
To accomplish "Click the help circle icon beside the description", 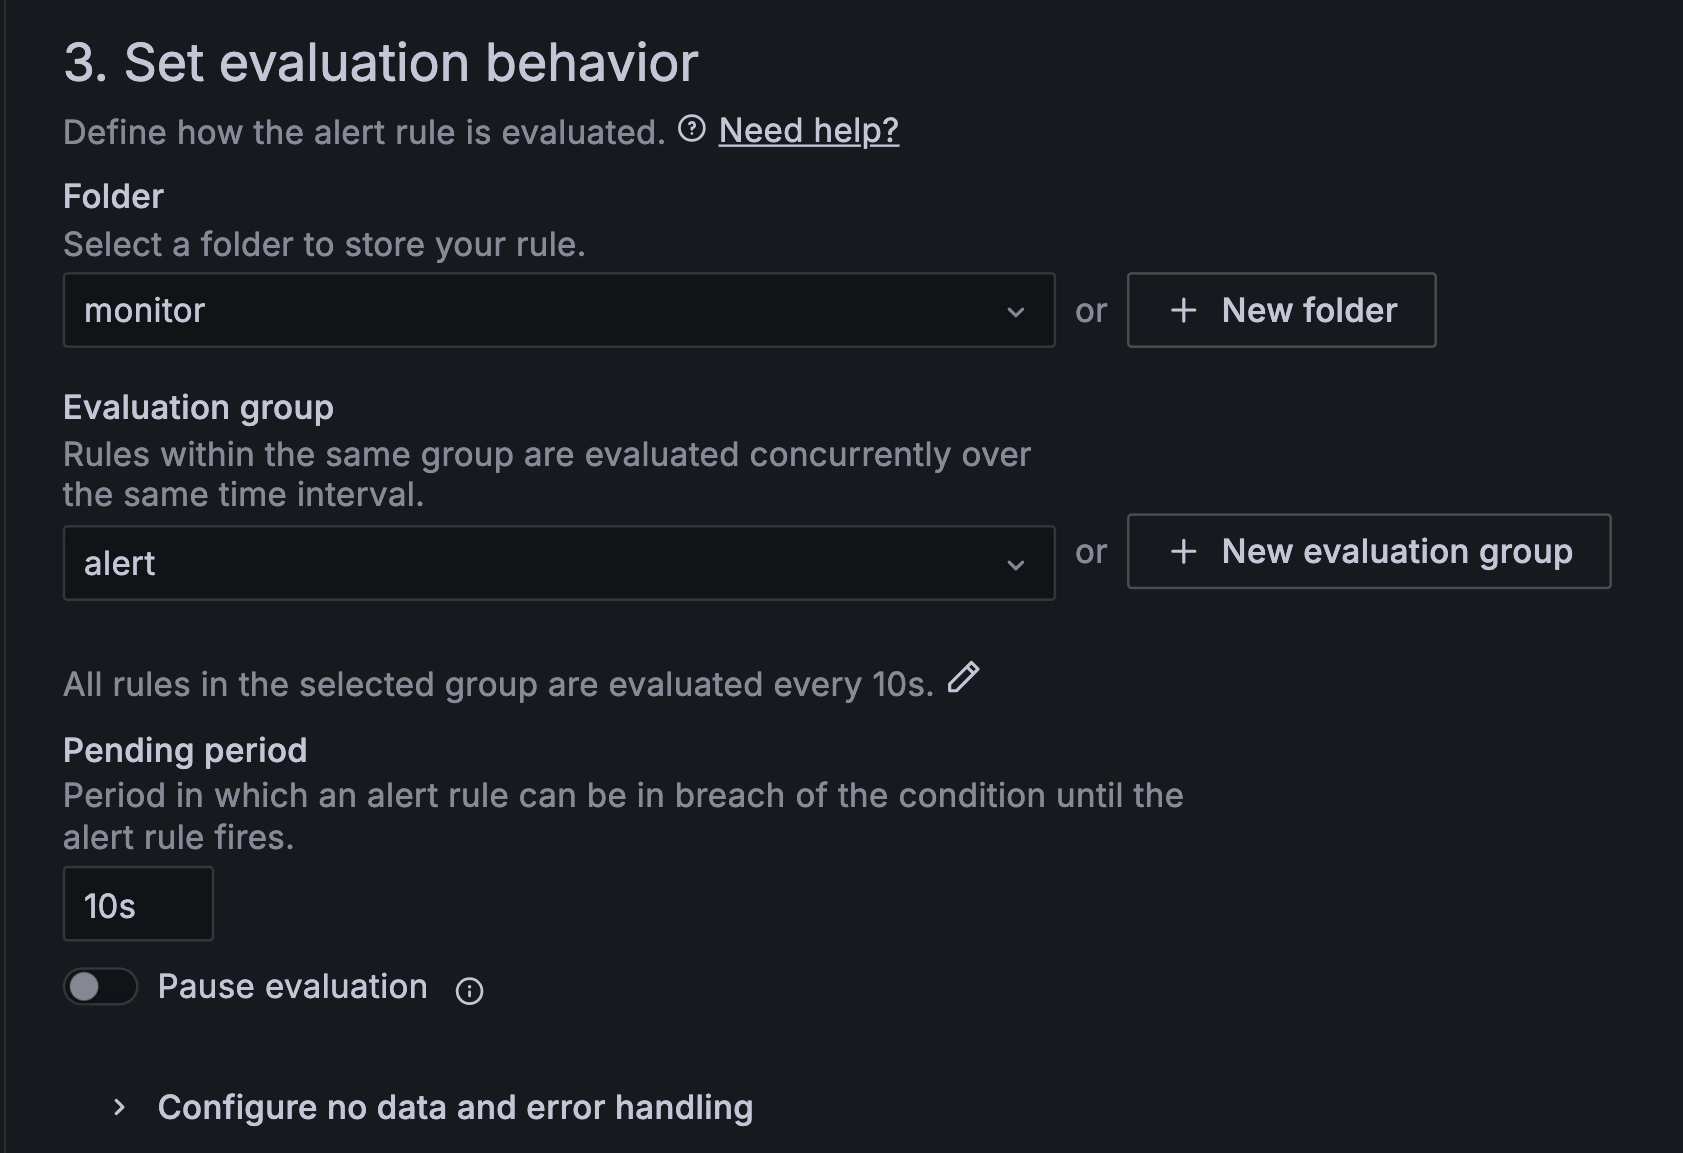I will pos(691,129).
